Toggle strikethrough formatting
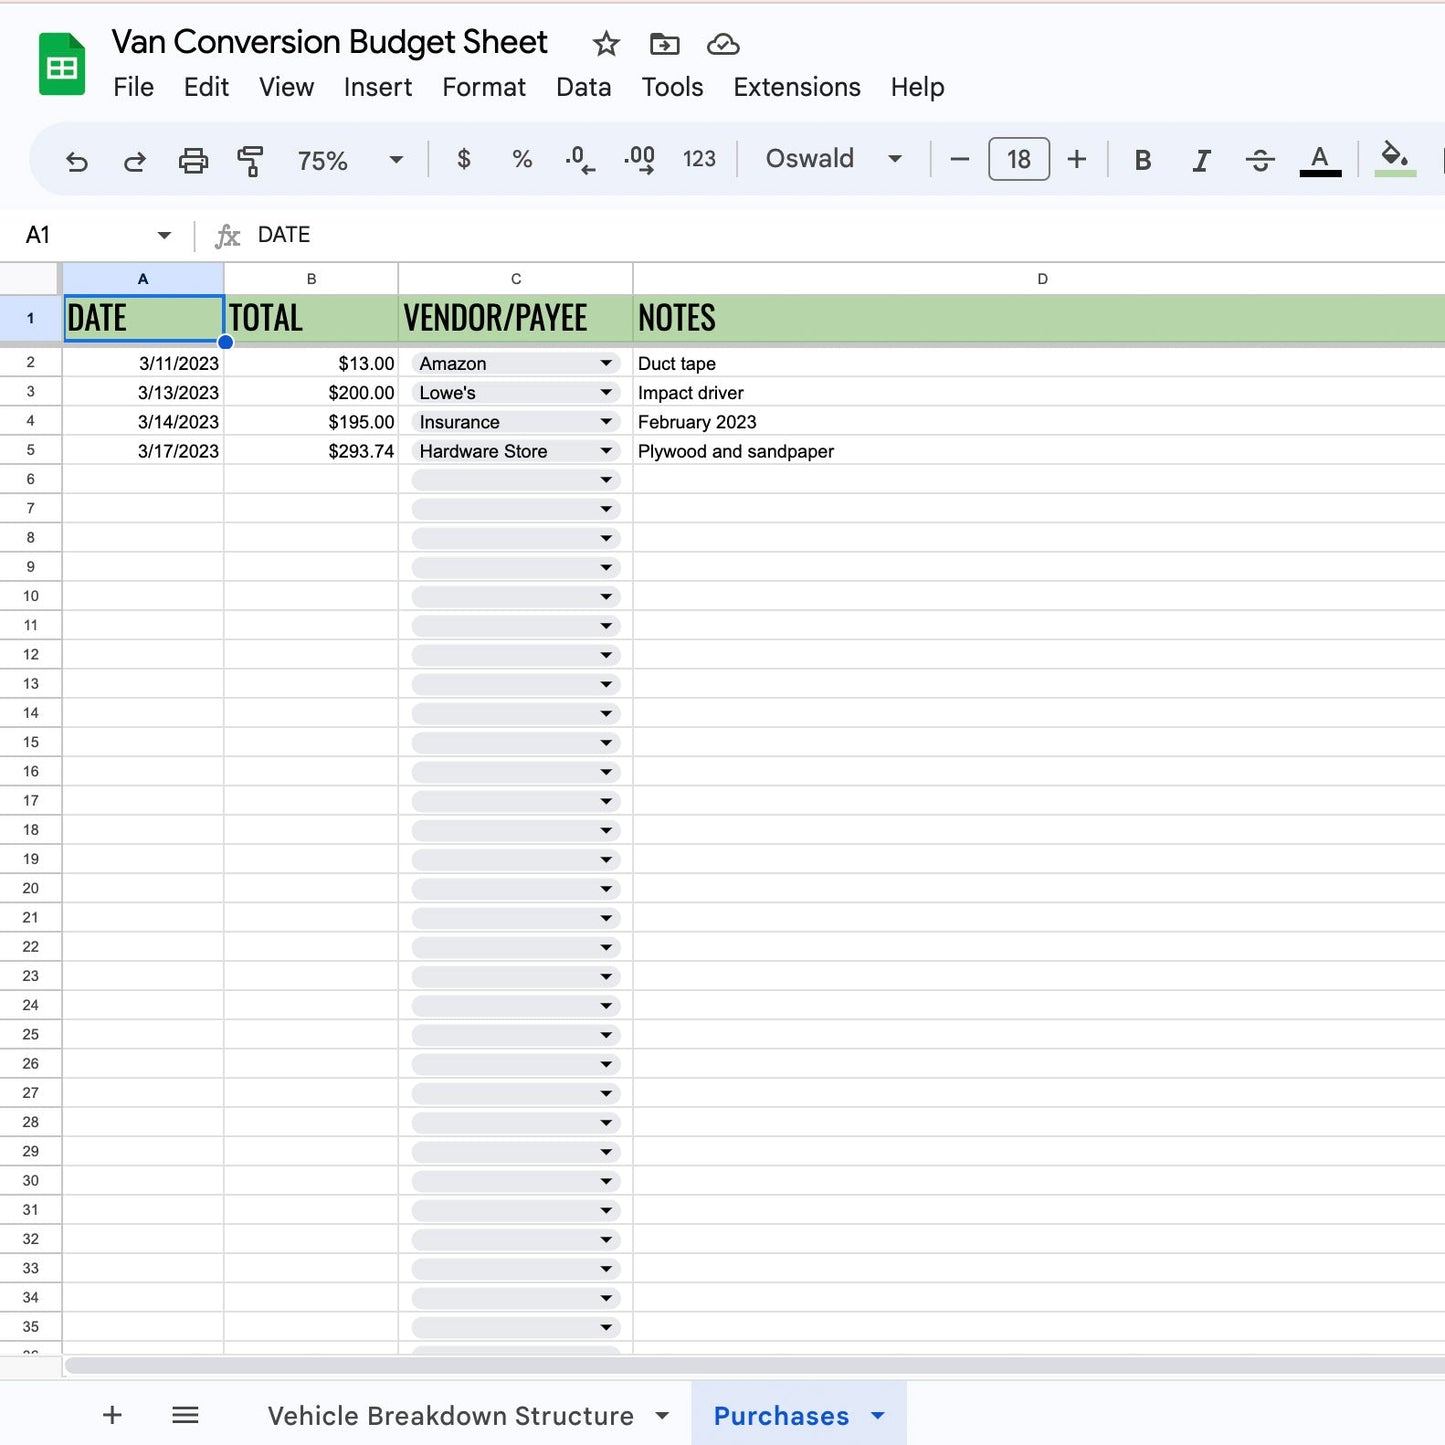Screen dimensions: 1445x1445 (1260, 160)
